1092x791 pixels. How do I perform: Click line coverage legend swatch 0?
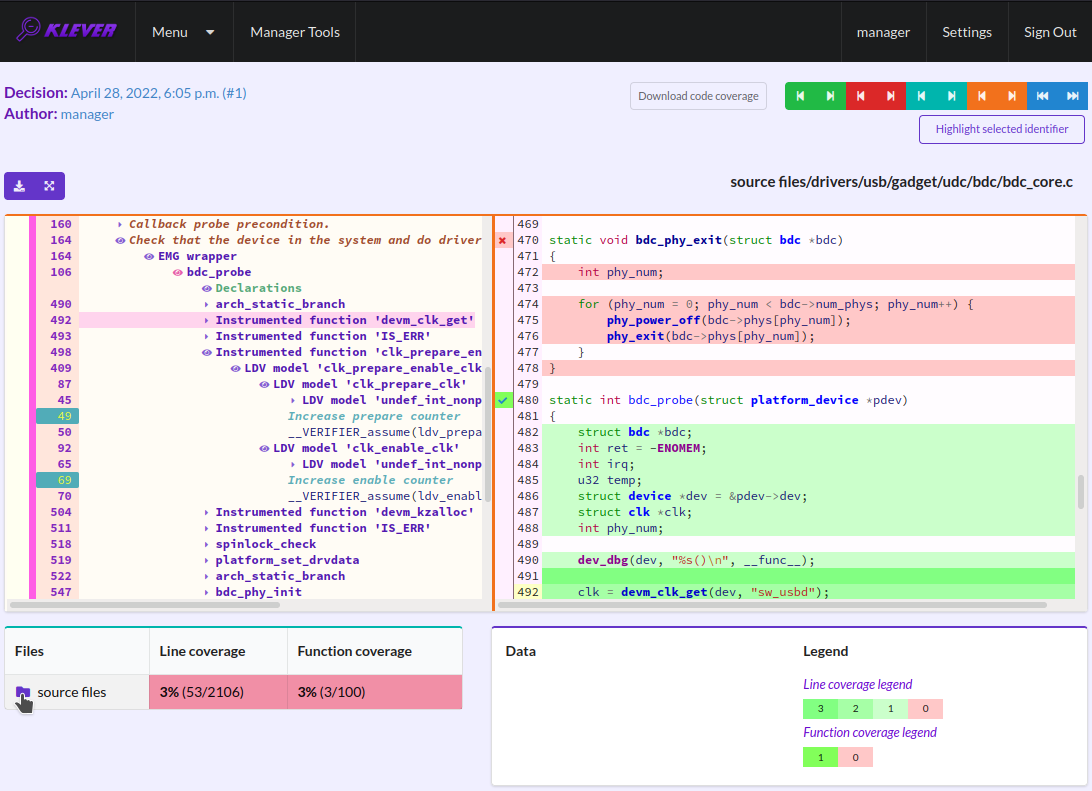point(925,709)
